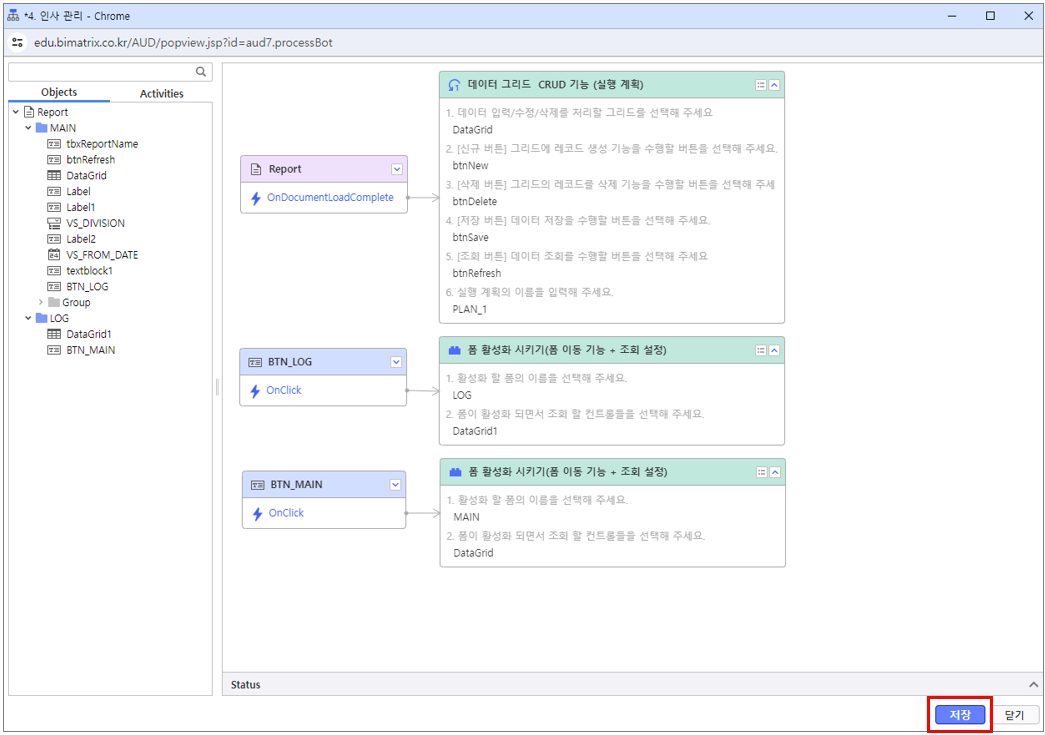Collapse the CRUD activity block with chevron

pos(774,86)
